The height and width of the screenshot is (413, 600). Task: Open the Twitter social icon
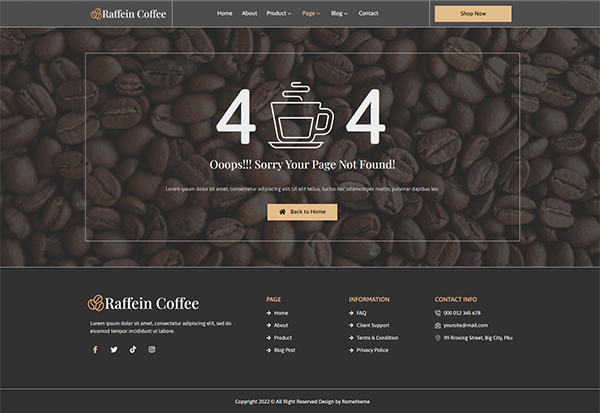point(114,350)
